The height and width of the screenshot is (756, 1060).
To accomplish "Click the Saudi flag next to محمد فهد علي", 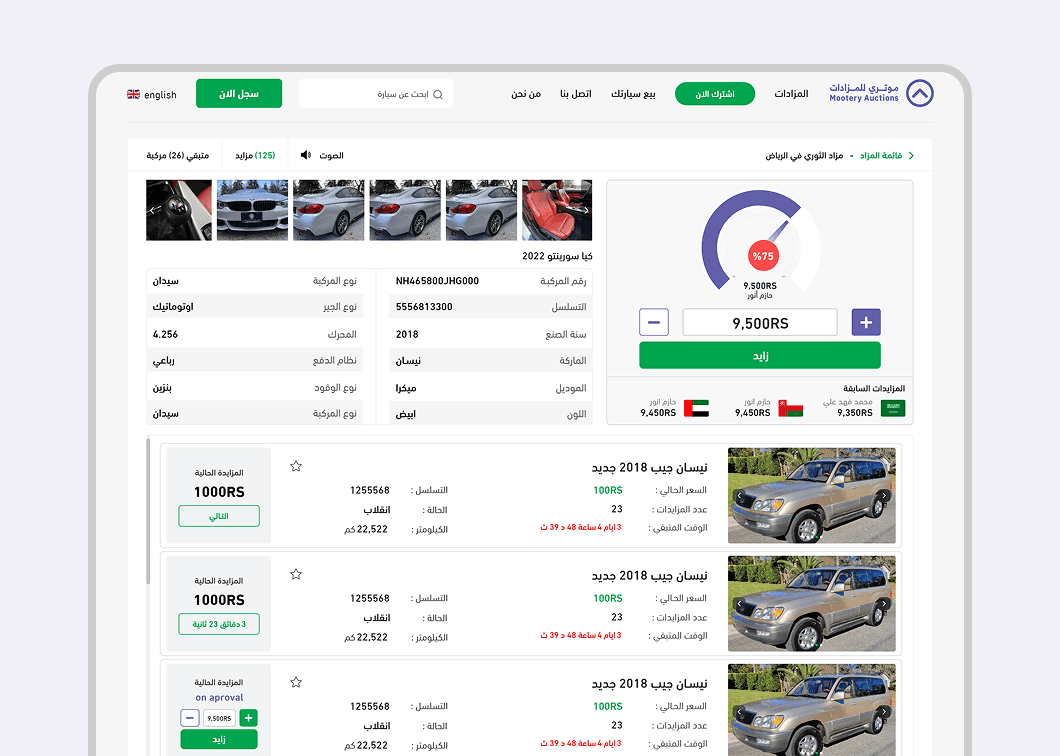I will pyautogui.click(x=892, y=407).
